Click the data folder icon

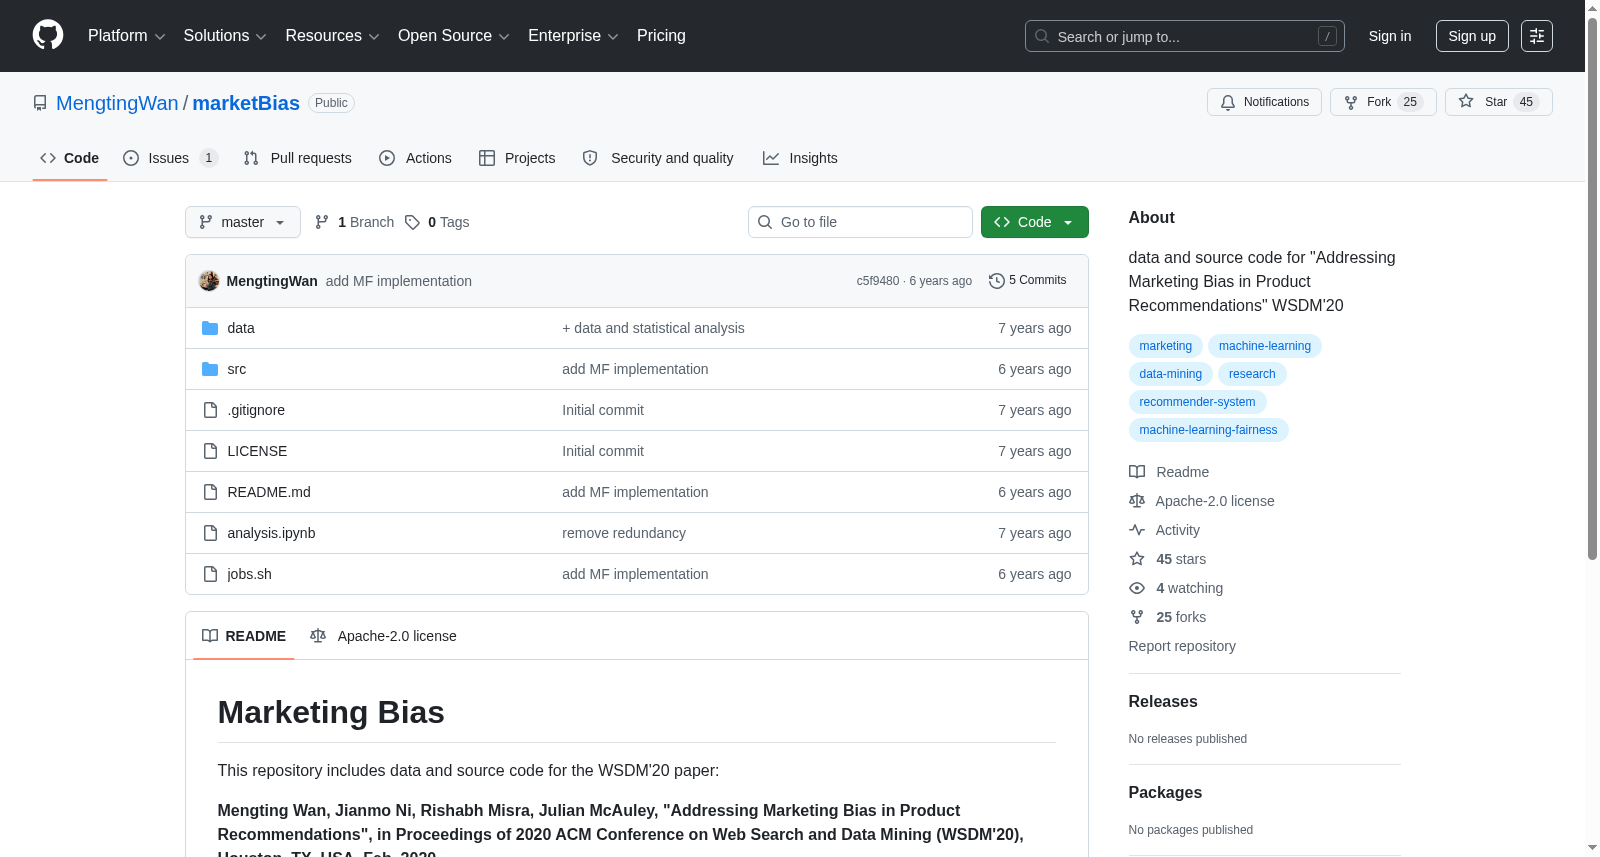pyautogui.click(x=210, y=328)
